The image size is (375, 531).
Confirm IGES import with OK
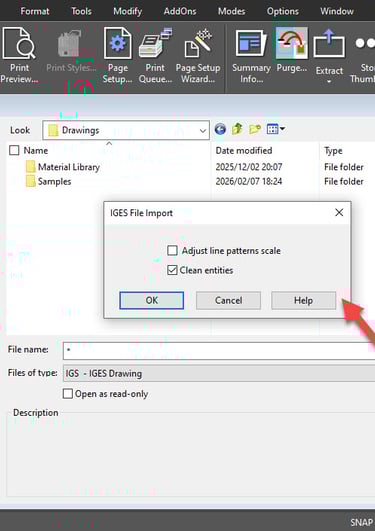151,300
